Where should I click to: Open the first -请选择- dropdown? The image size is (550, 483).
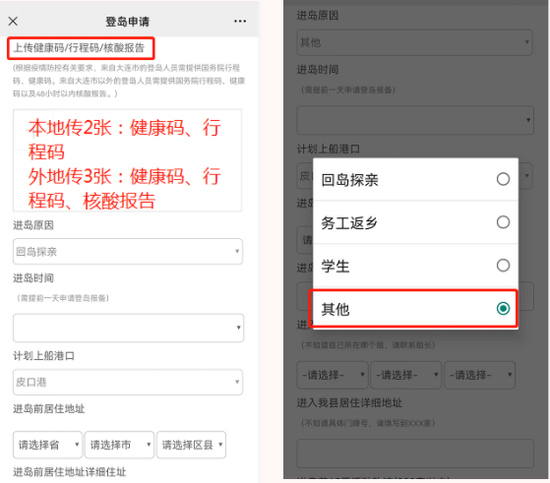click(332, 375)
